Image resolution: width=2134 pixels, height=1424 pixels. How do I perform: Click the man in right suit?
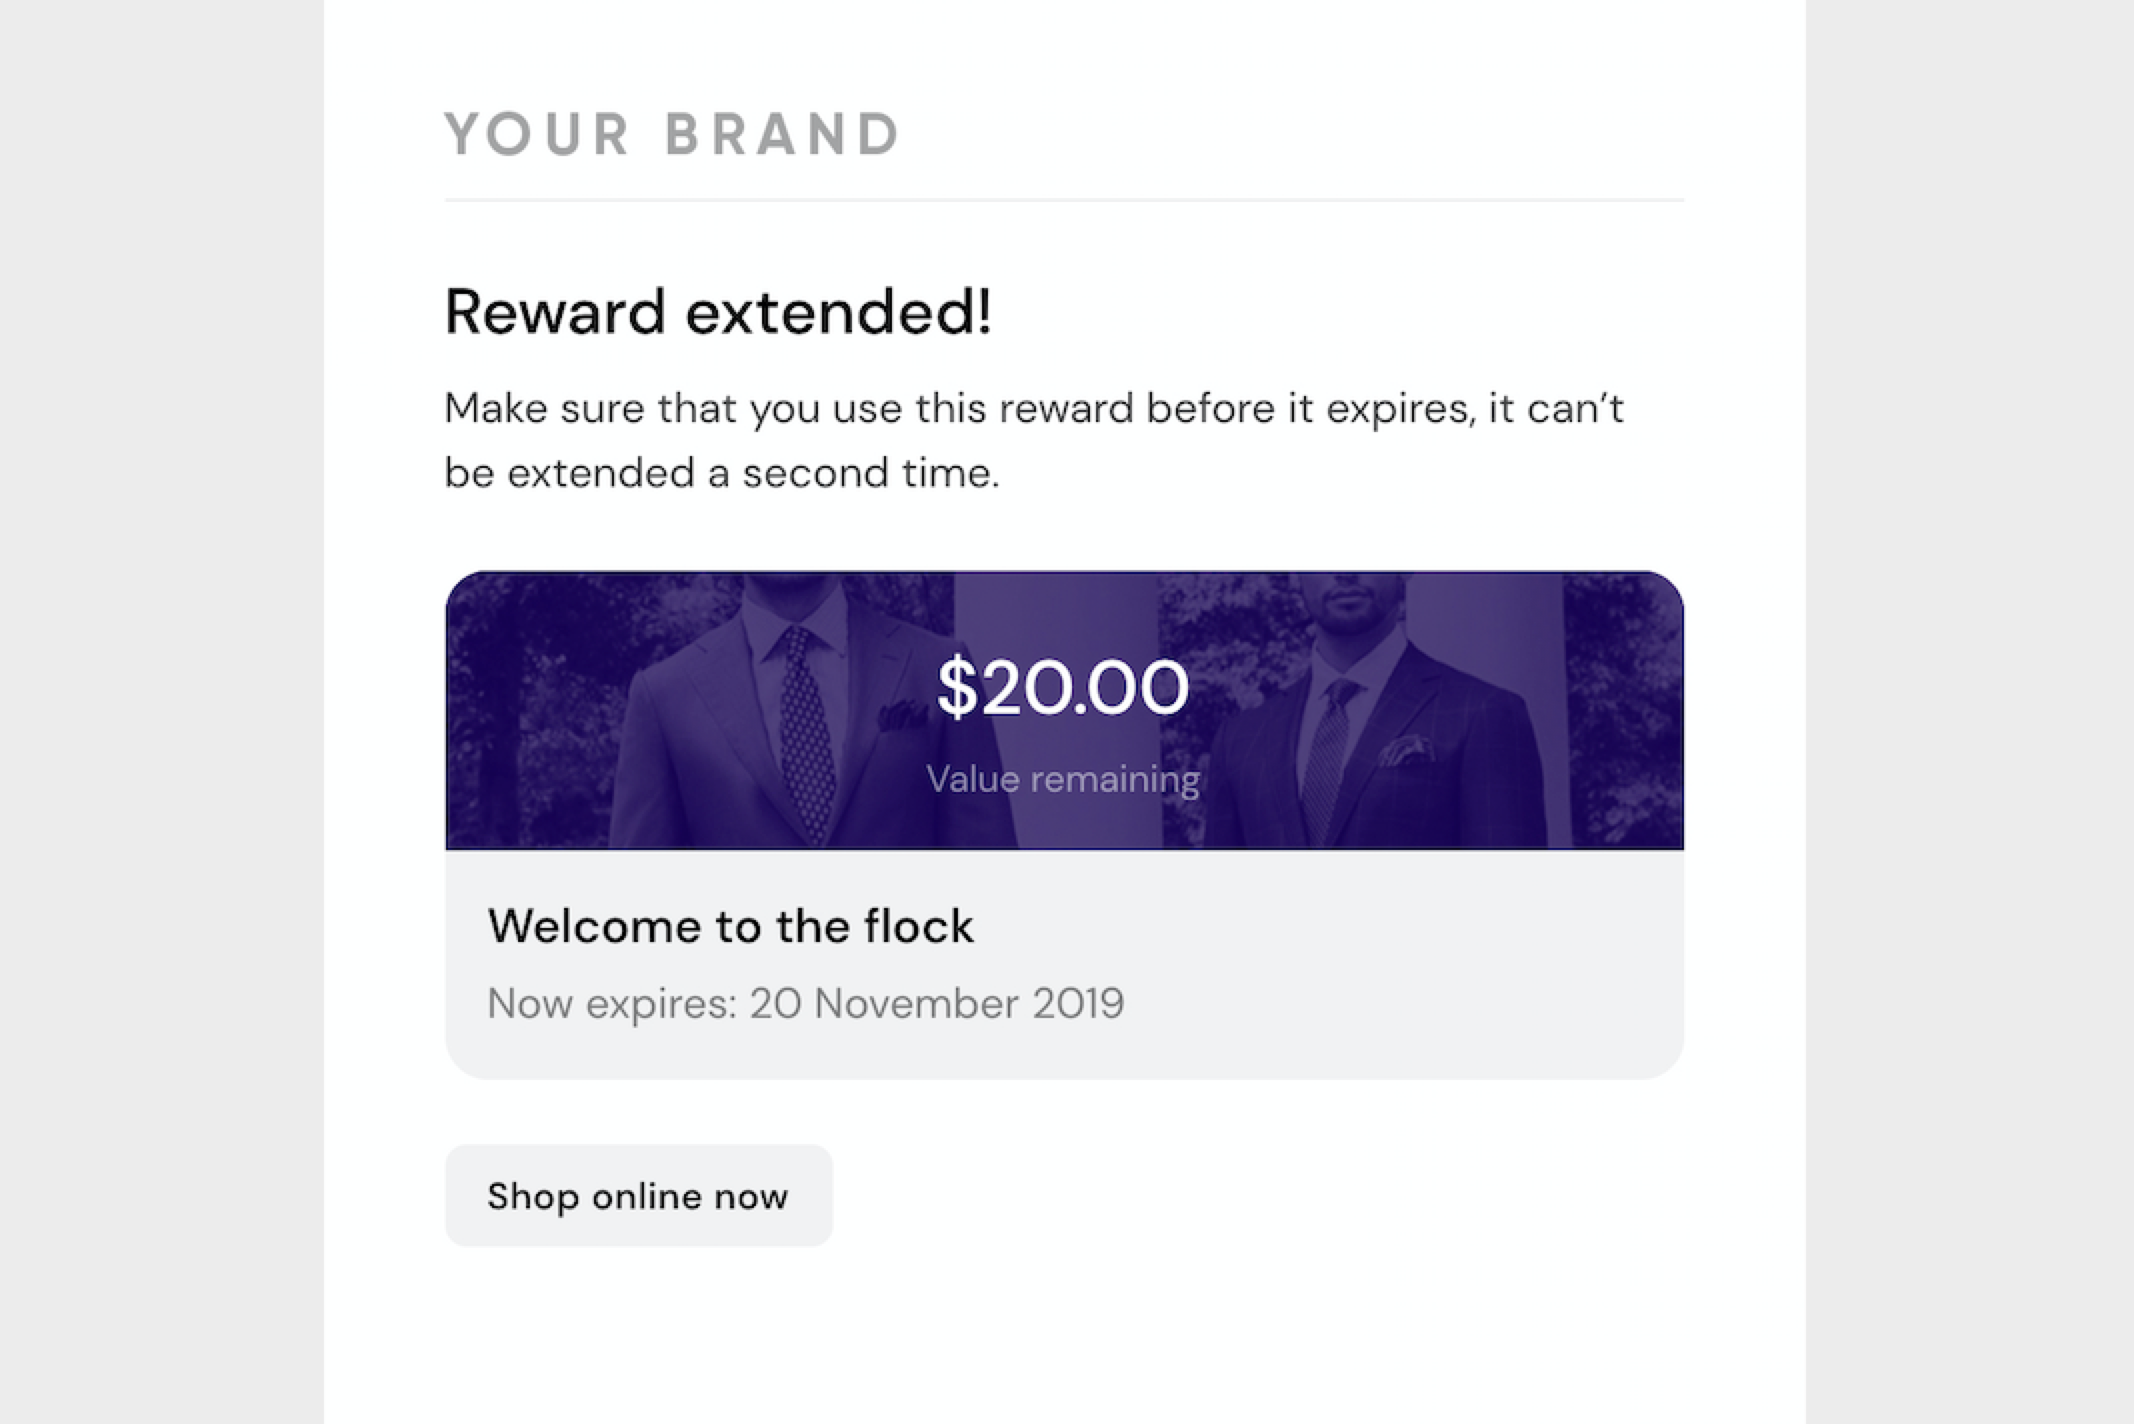pos(1370,715)
